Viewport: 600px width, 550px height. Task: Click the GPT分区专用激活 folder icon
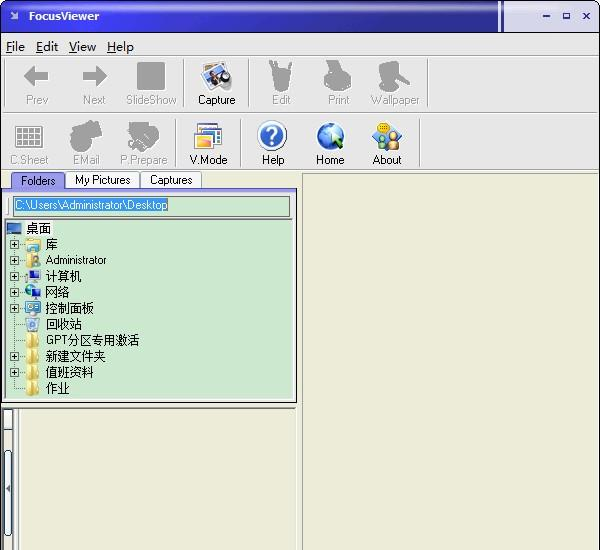pos(33,340)
